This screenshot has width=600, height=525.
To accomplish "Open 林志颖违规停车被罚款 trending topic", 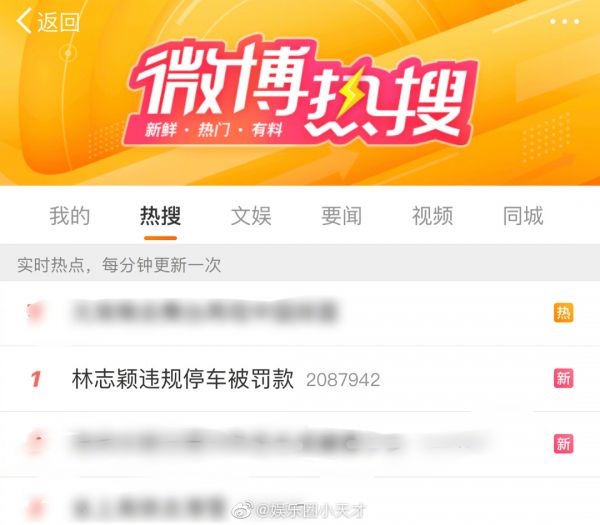I will coord(183,379).
